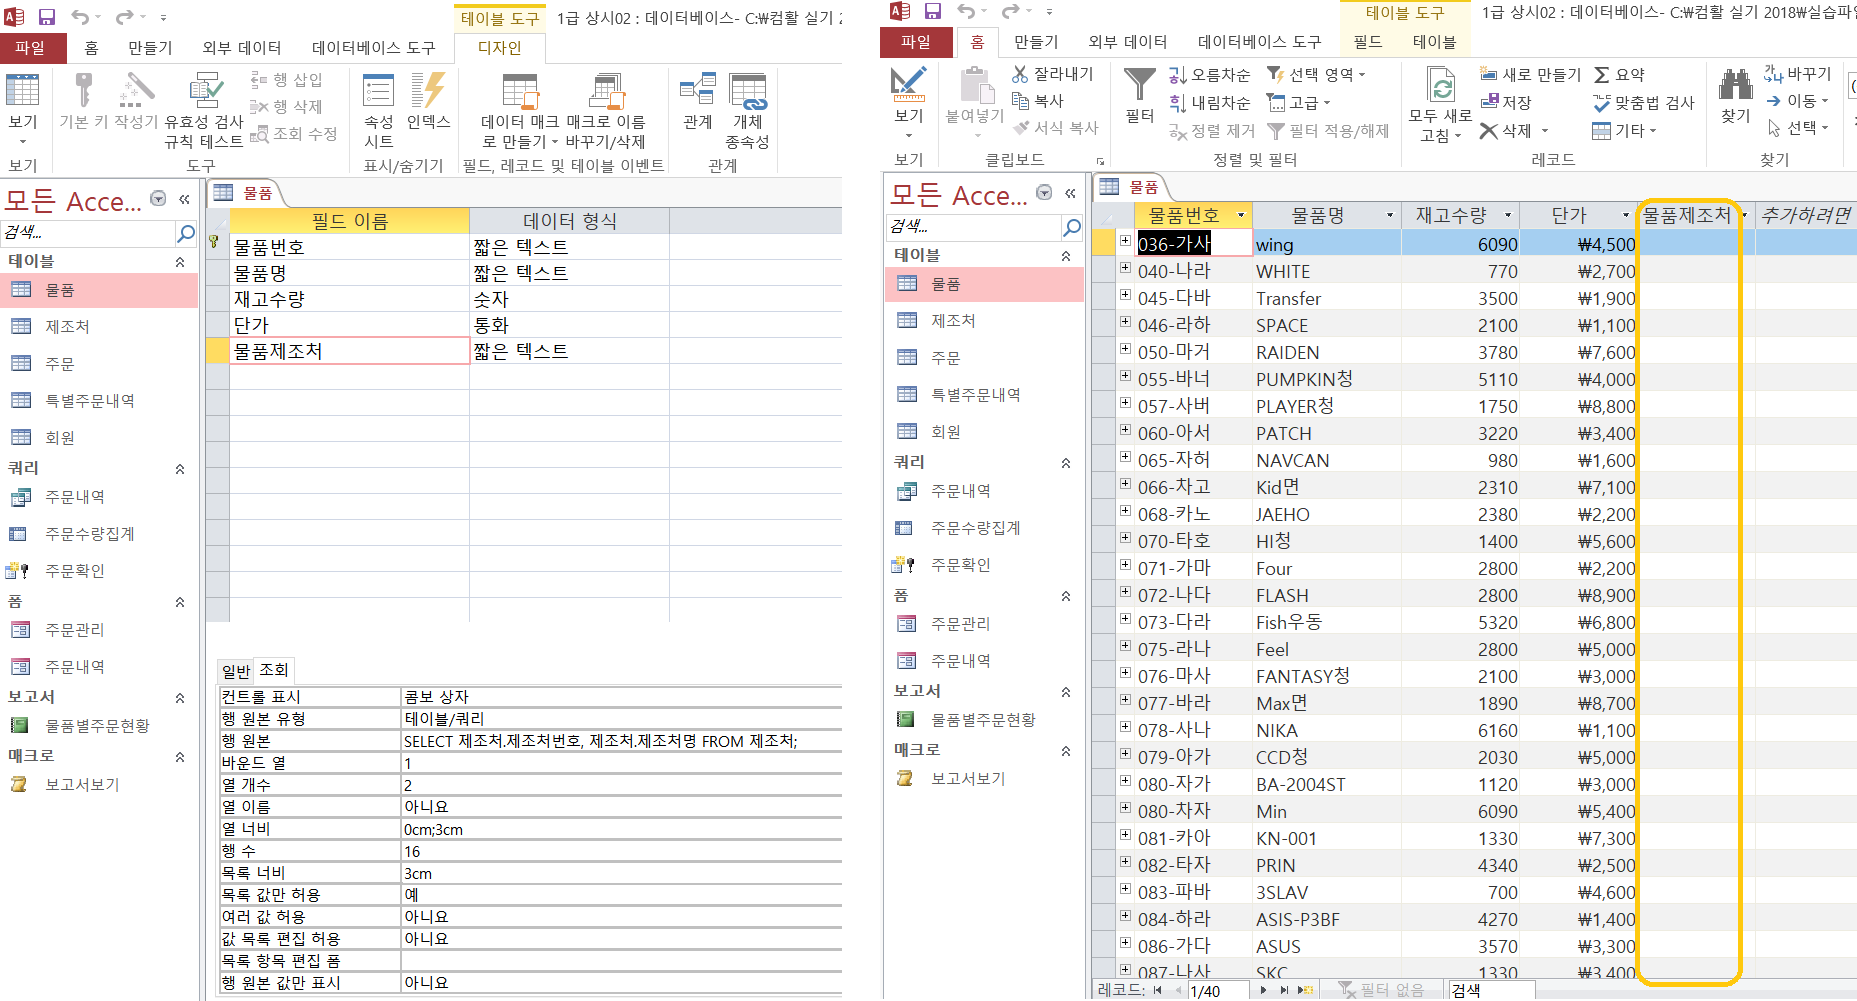This screenshot has width=1857, height=1001.
Task: Expand the 036-가사 record row
Action: coord(1125,241)
